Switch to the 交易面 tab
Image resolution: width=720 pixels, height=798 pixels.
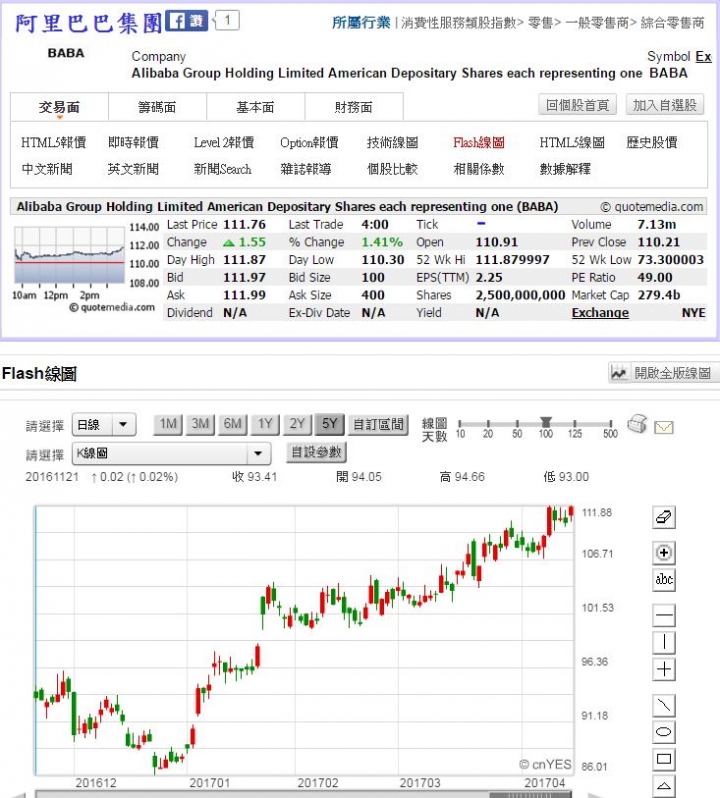click(x=60, y=107)
